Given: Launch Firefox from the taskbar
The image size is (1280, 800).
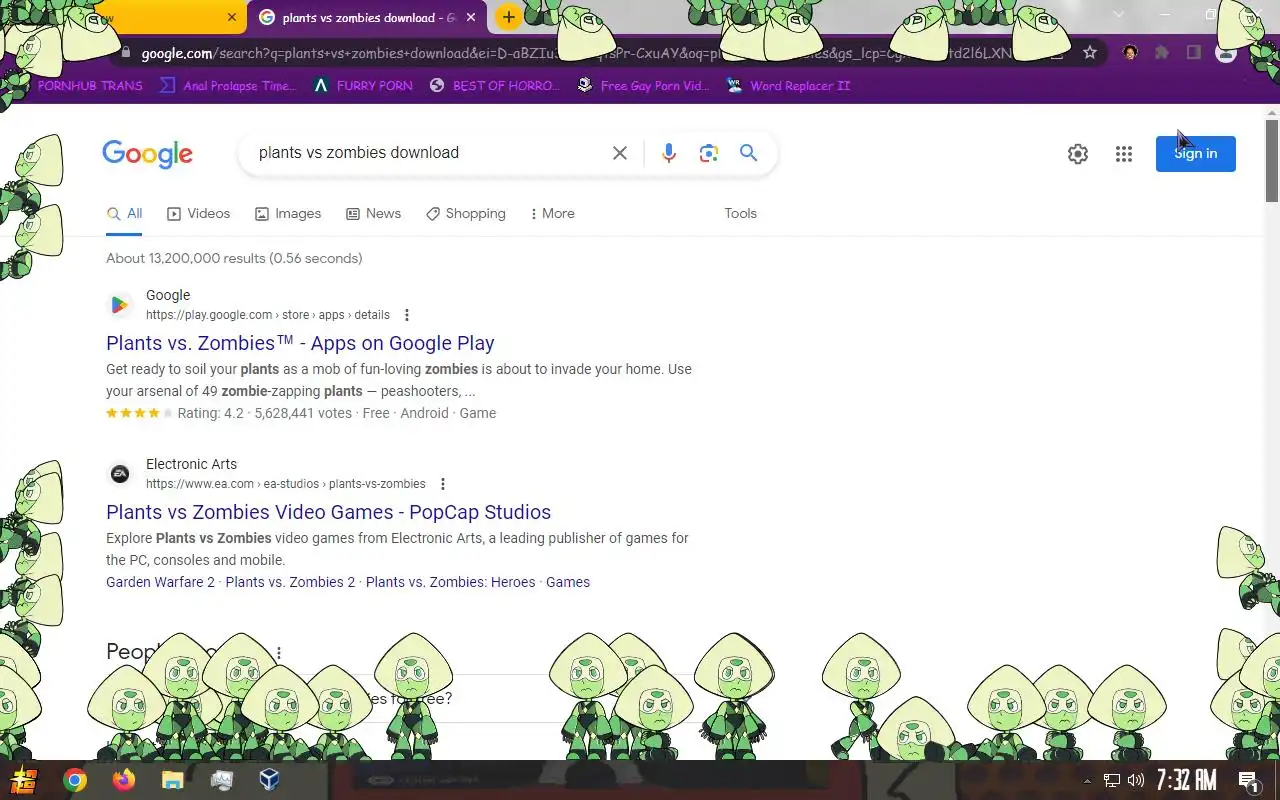Looking at the screenshot, I should click(x=124, y=781).
